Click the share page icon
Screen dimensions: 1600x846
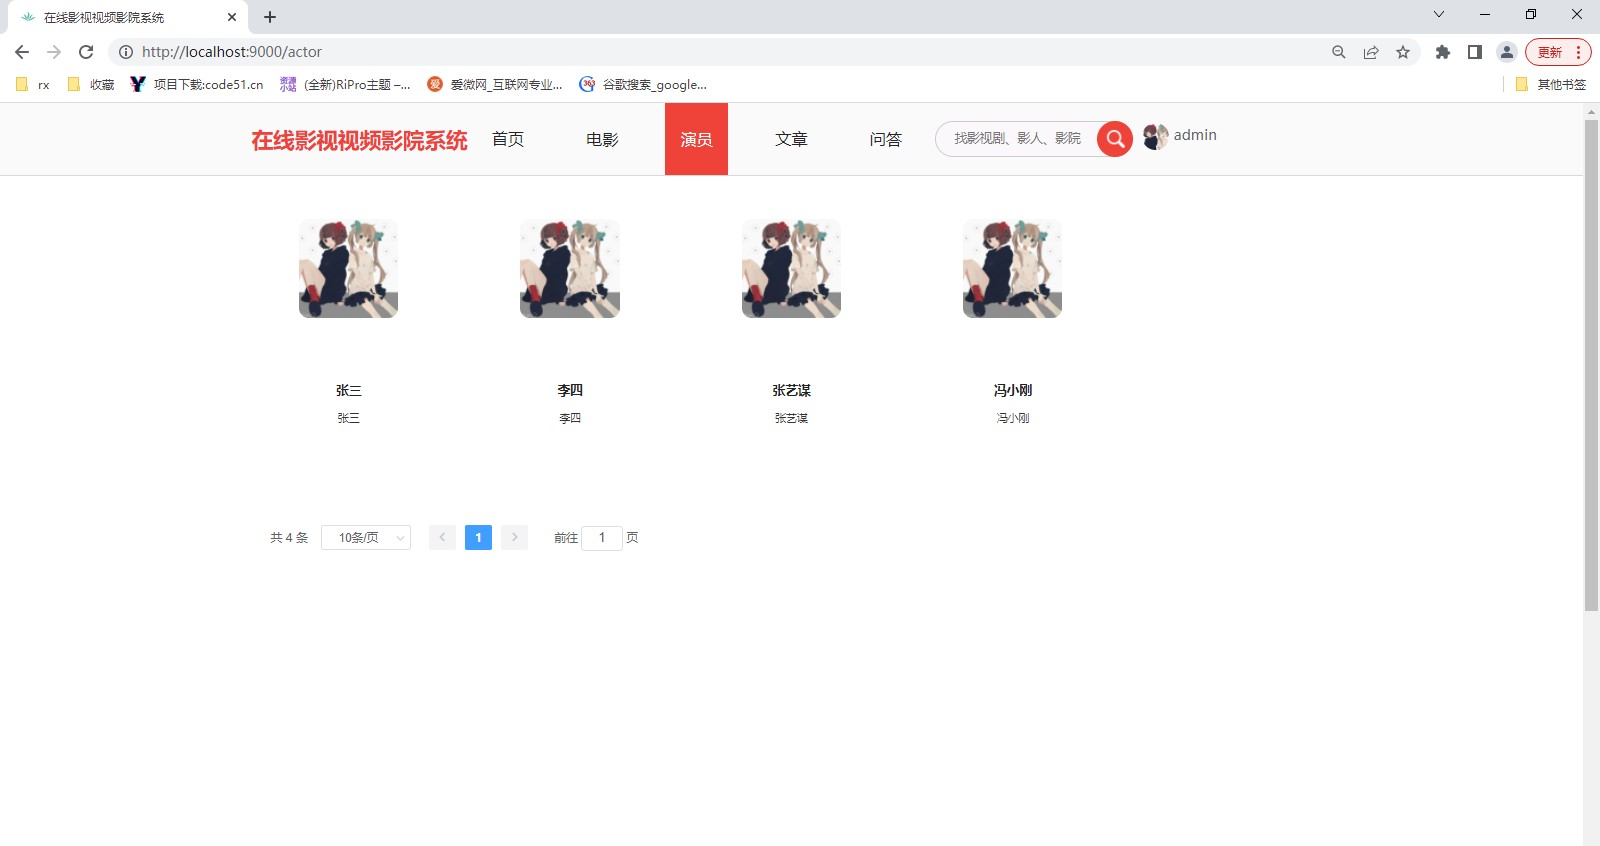click(1371, 52)
